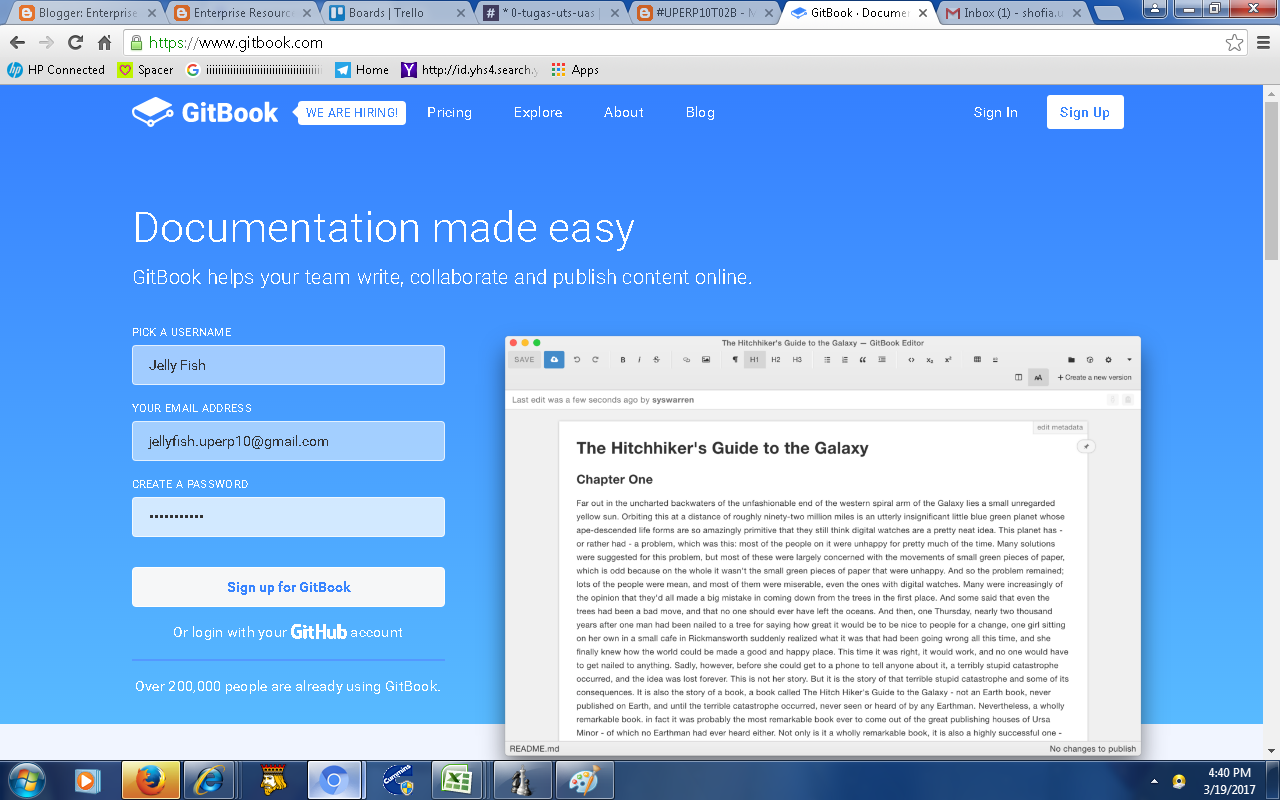
Task: Click the email address input field
Action: coord(288,441)
